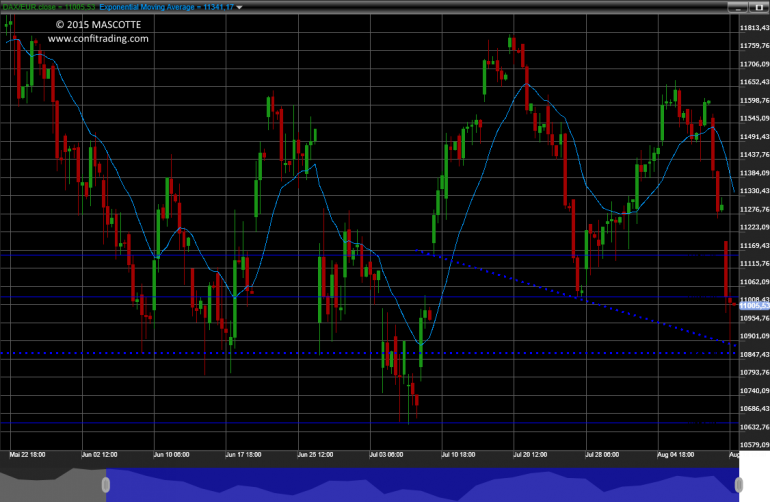The height and width of the screenshot is (502, 770).
Task: Click the 10847,43 price axis label
Action: [754, 354]
